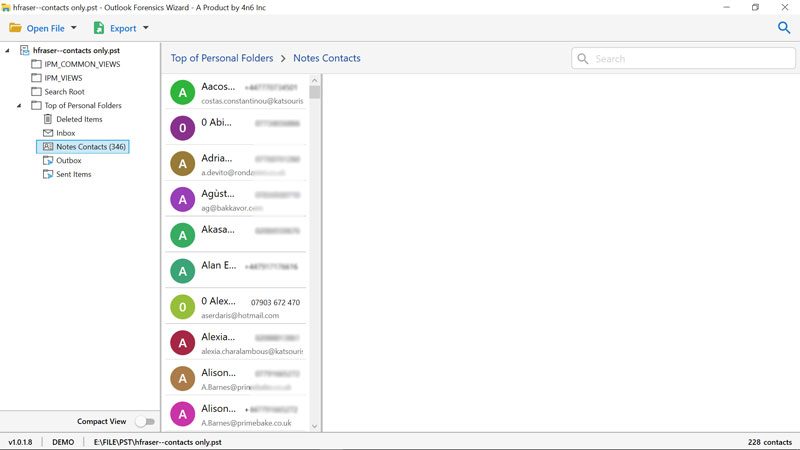Viewport: 800px width, 450px height.
Task: Open the Outbox folder
Action: [69, 161]
